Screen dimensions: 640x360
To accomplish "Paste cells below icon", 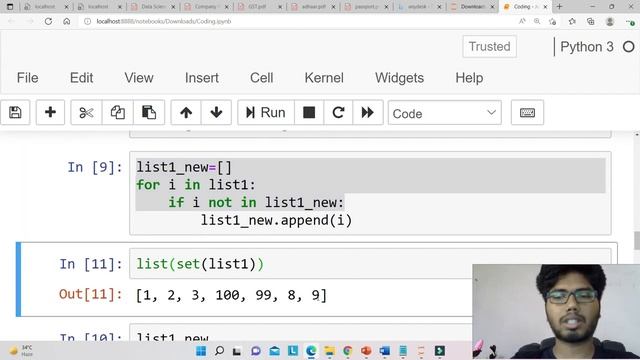I will (149, 112).
